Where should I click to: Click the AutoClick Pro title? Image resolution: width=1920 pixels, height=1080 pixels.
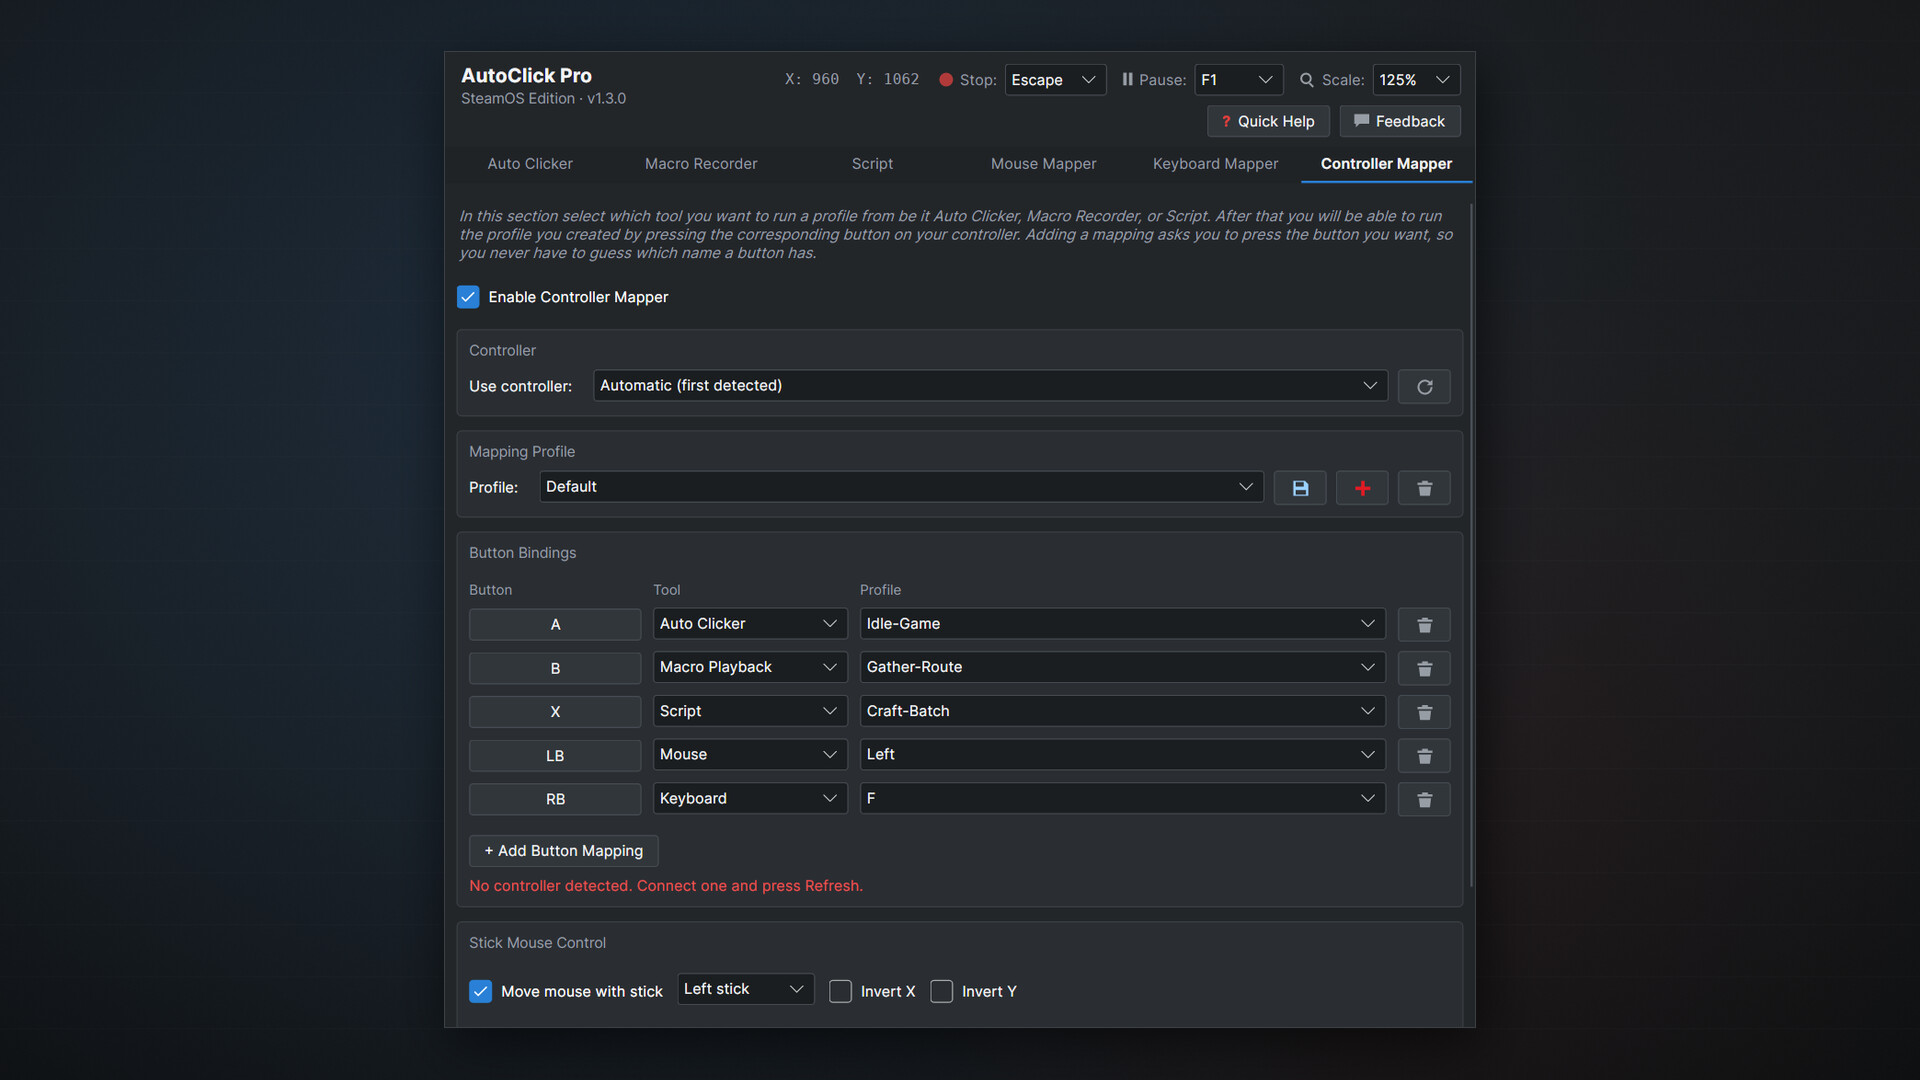[x=526, y=76]
